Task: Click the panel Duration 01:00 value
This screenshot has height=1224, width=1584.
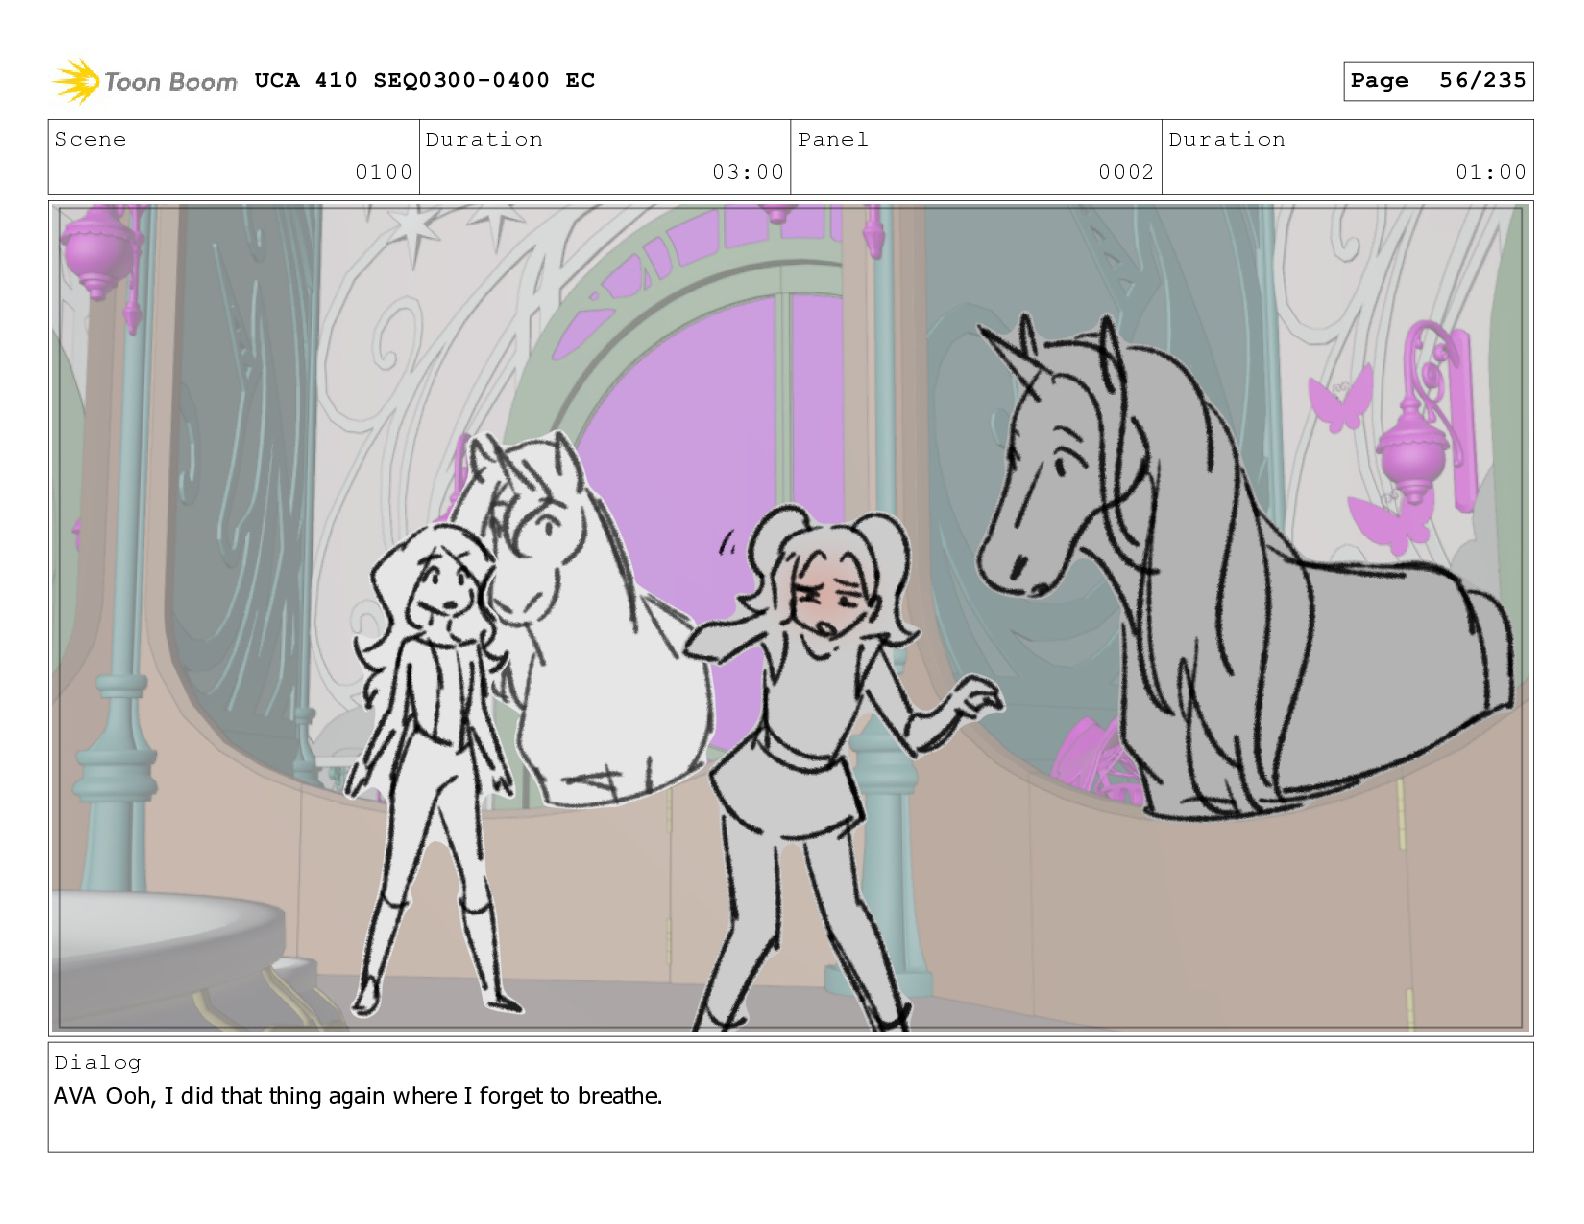Action: click(1490, 172)
